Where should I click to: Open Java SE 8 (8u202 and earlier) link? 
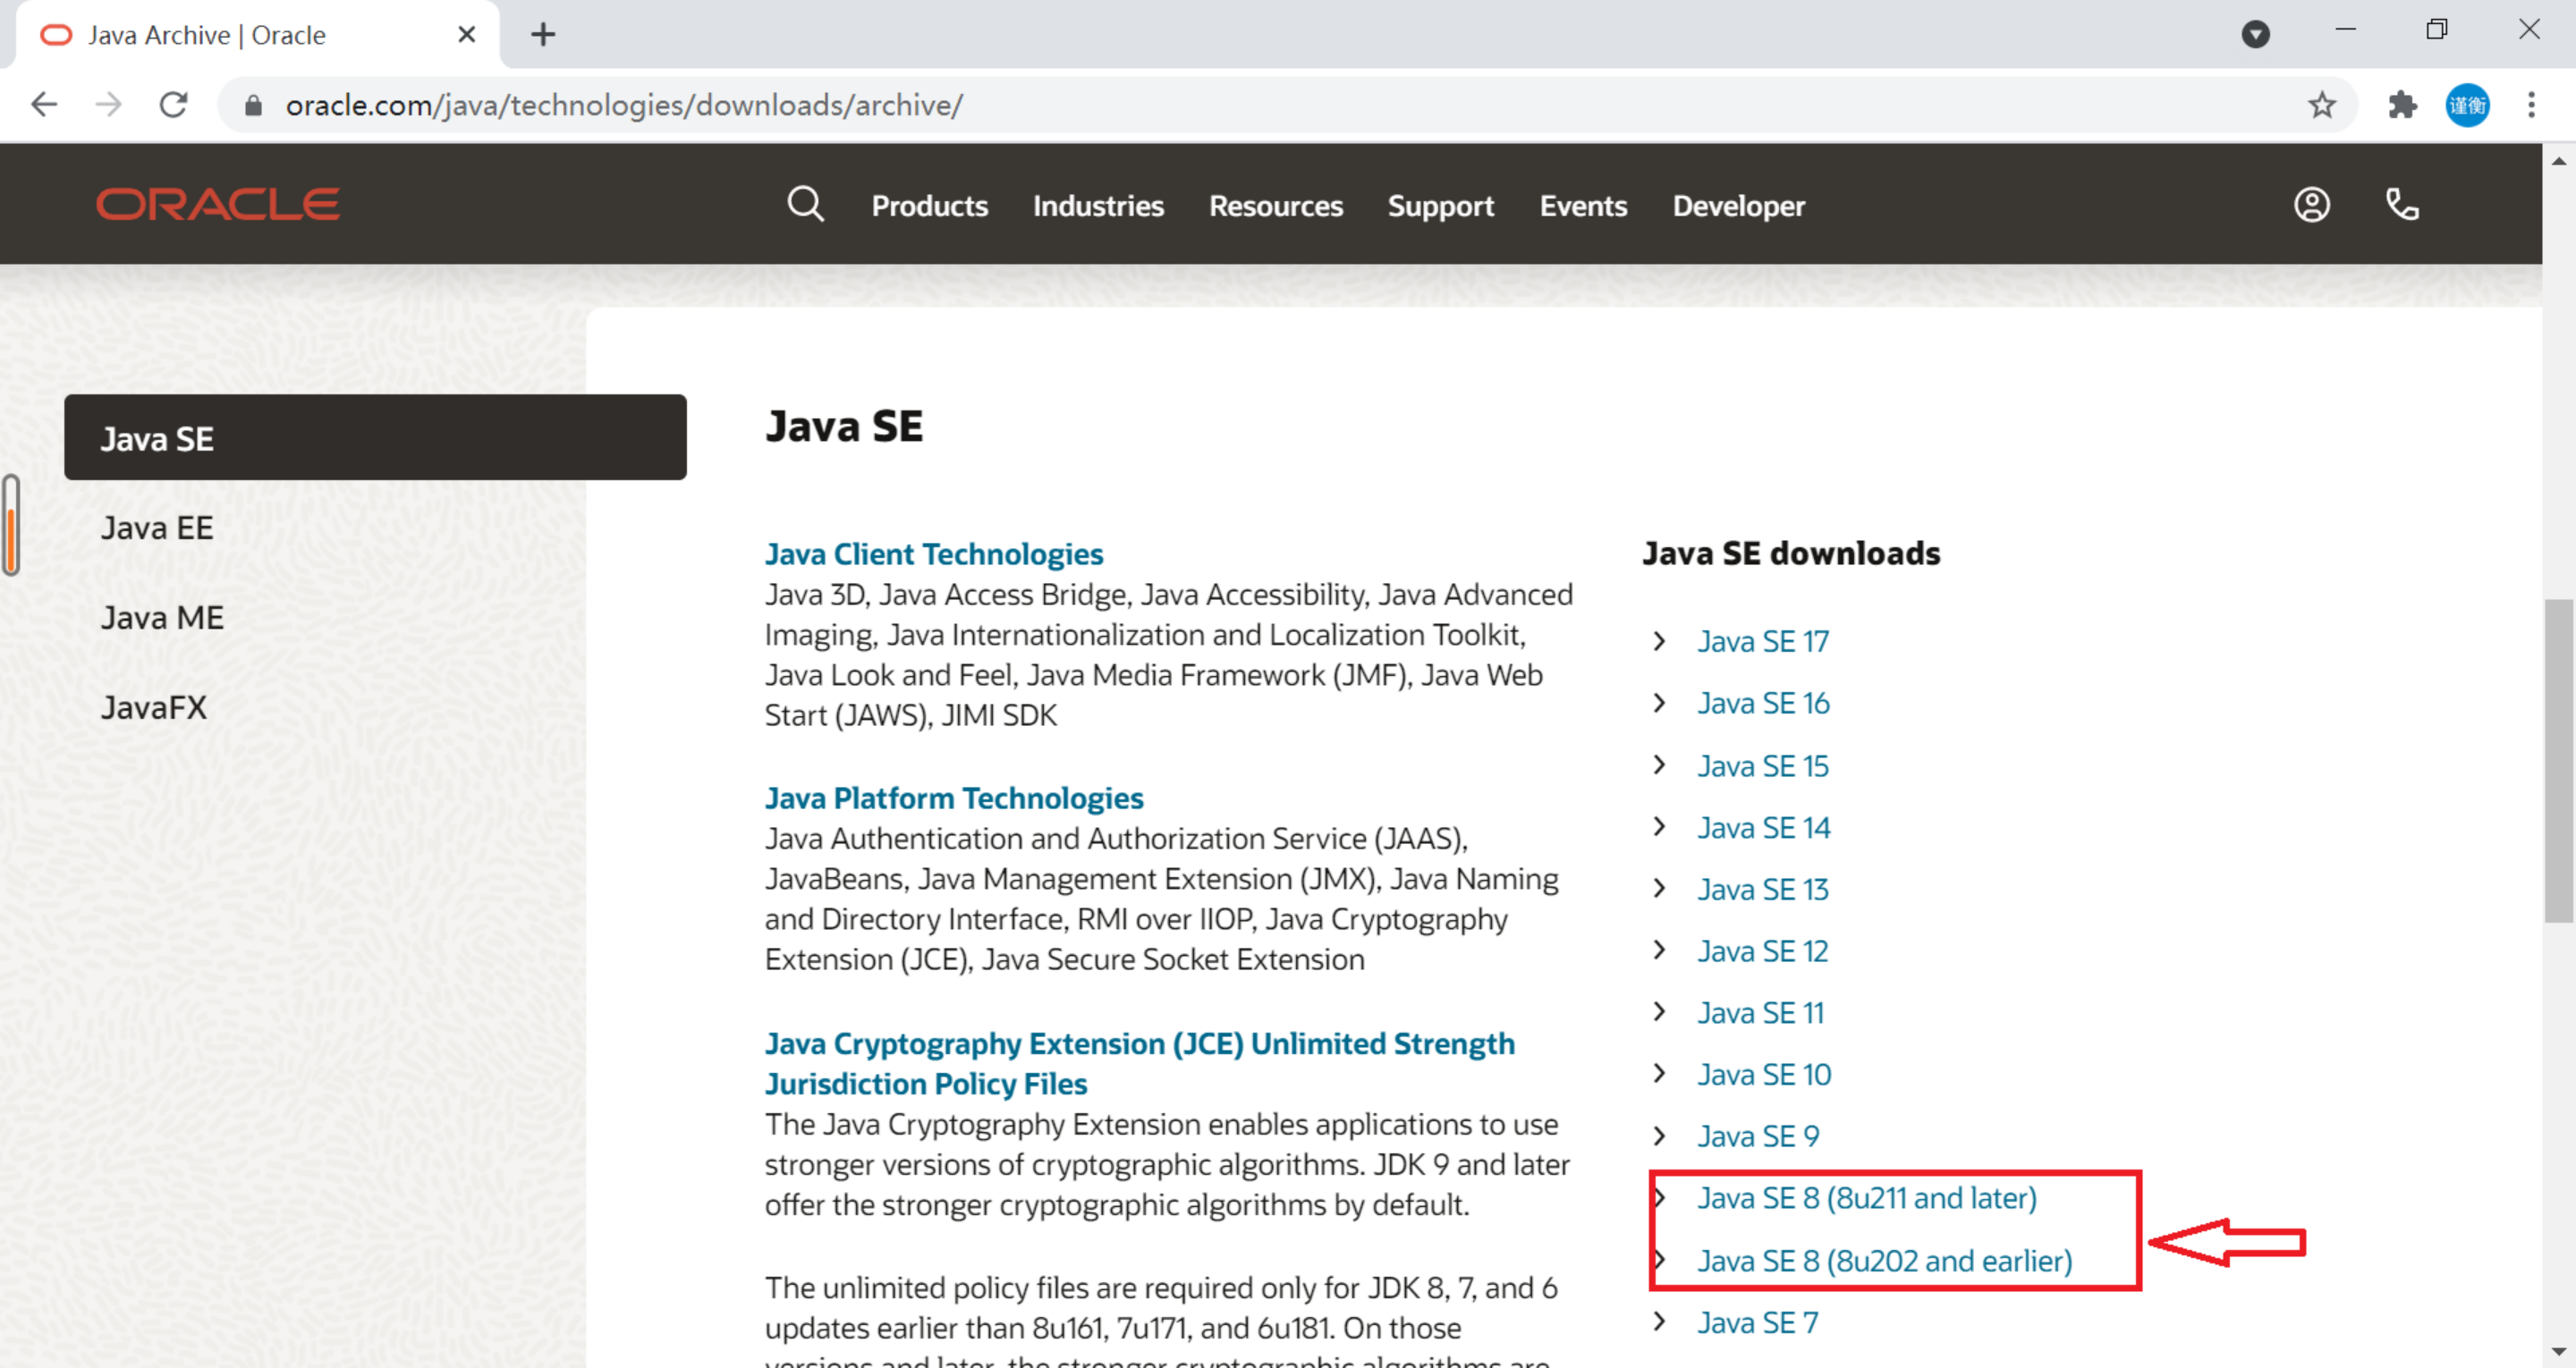click(1884, 1261)
